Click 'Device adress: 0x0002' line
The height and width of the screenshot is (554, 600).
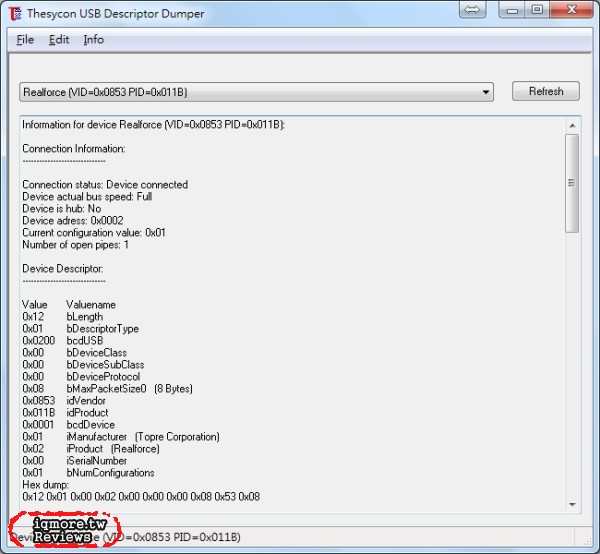(73, 220)
